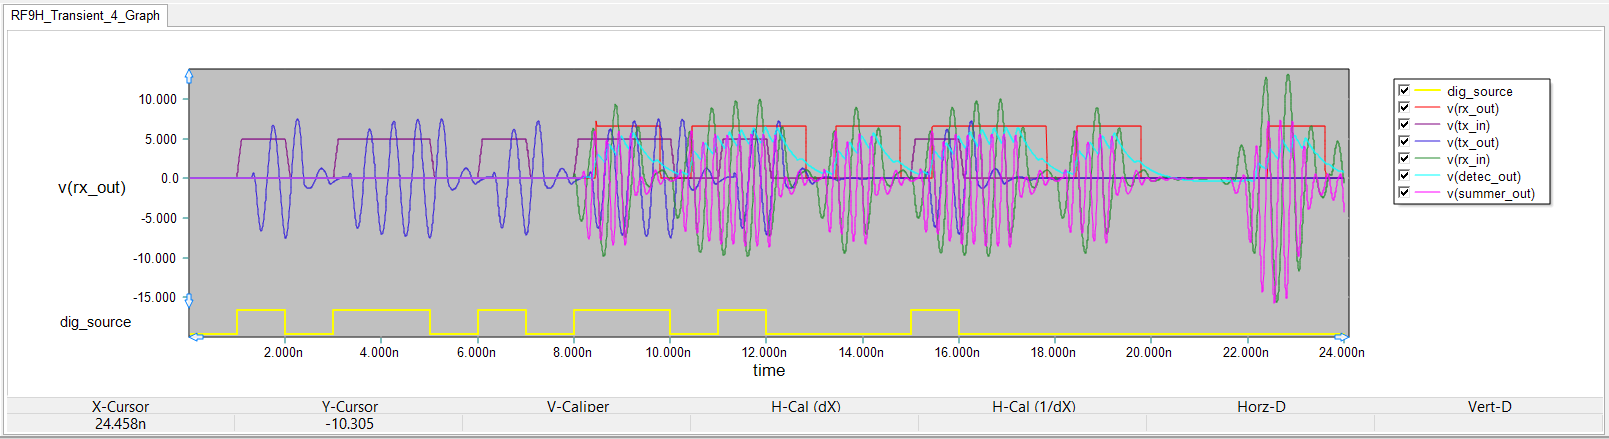Hide the v(summer_out) waveform checkbox
1609x439 pixels.
(x=1404, y=193)
